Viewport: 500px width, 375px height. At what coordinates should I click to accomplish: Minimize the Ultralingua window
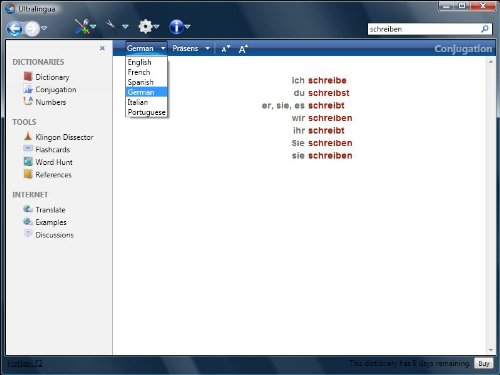pyautogui.click(x=447, y=6)
